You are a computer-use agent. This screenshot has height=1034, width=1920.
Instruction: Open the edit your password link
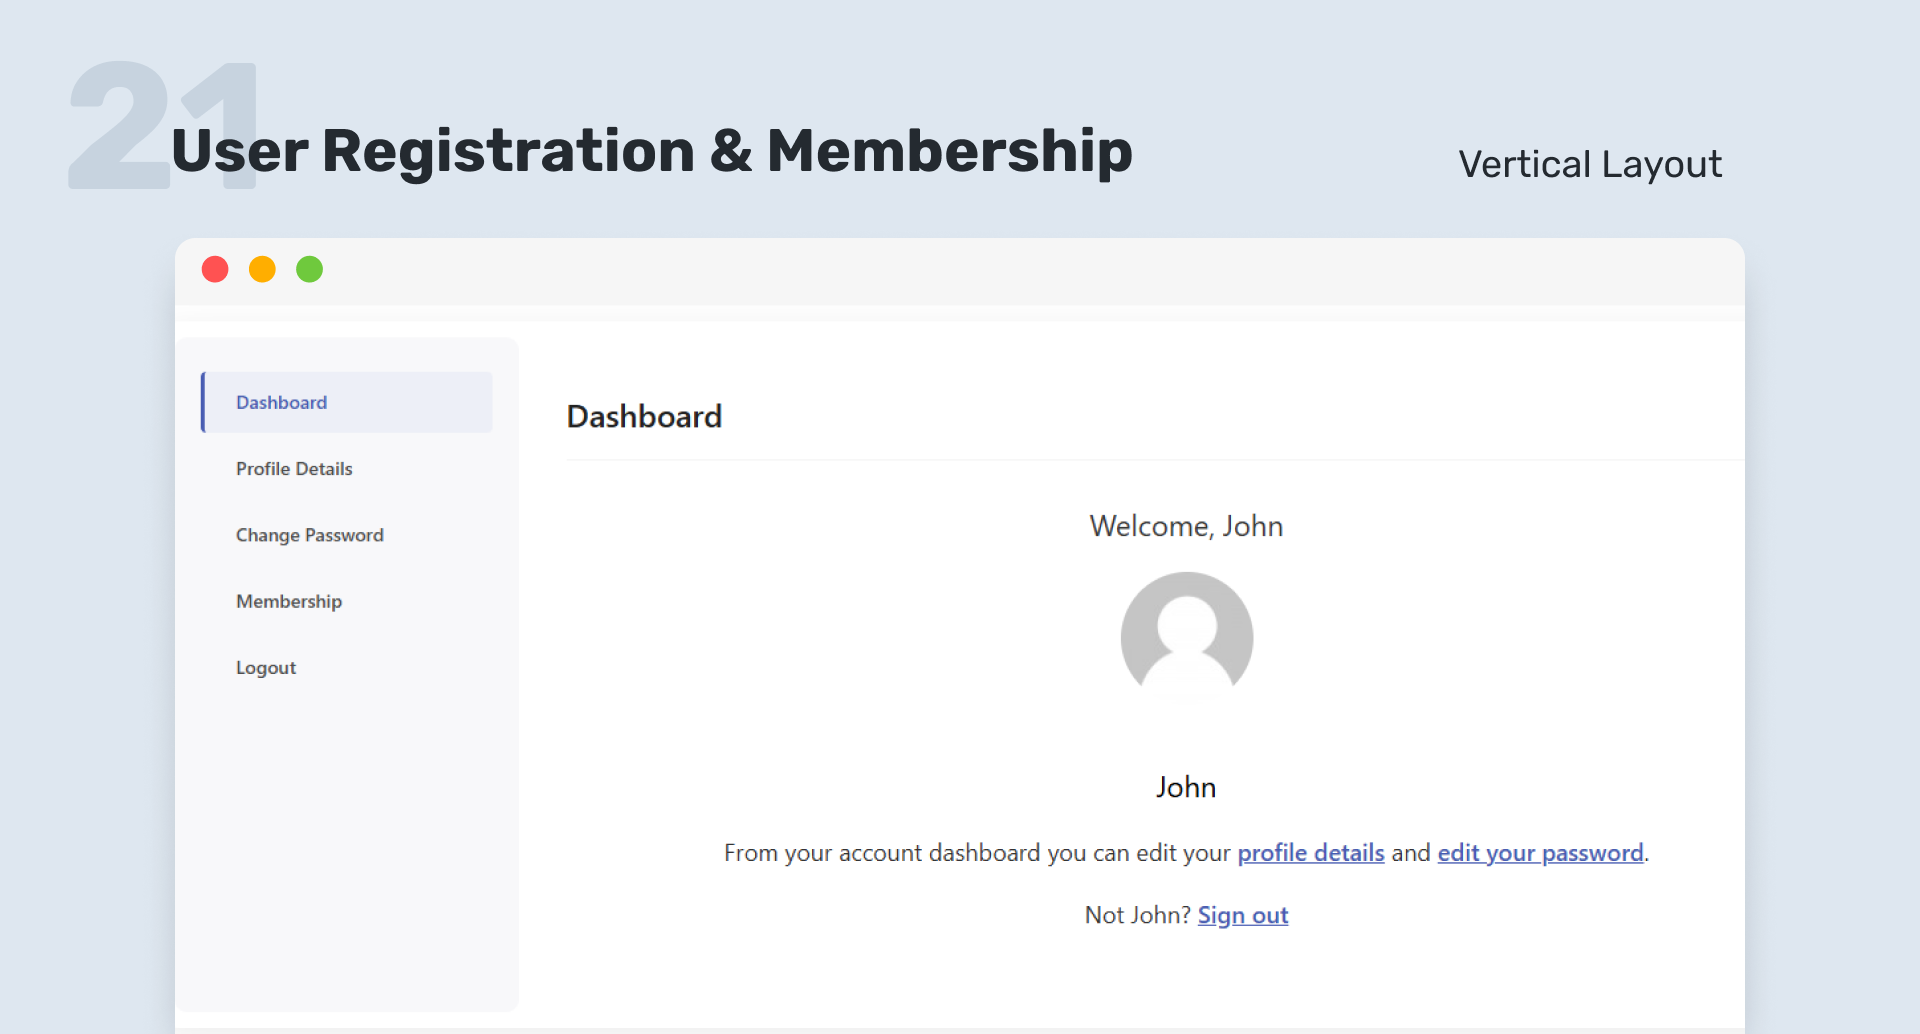1541,853
